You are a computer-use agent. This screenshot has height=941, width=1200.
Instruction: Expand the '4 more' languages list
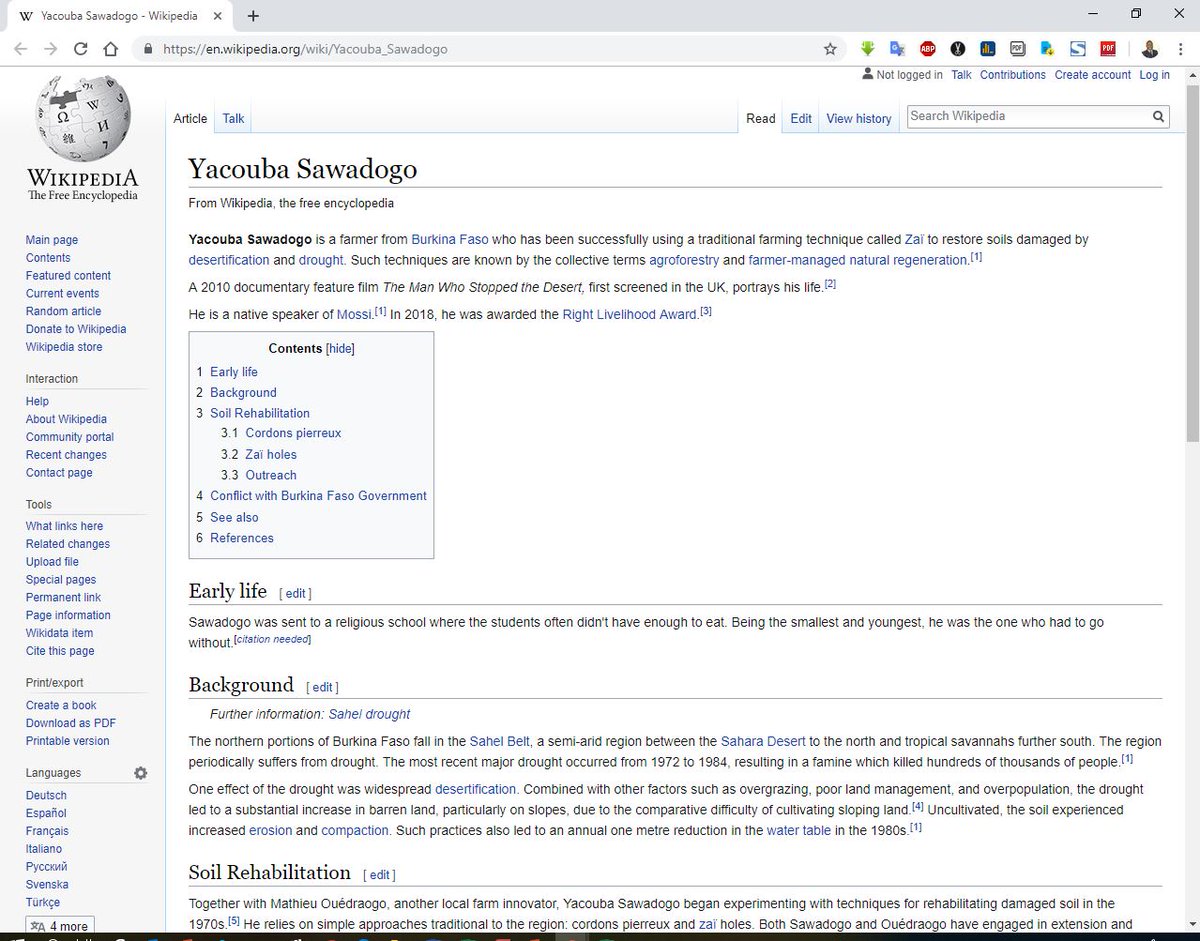click(60, 926)
